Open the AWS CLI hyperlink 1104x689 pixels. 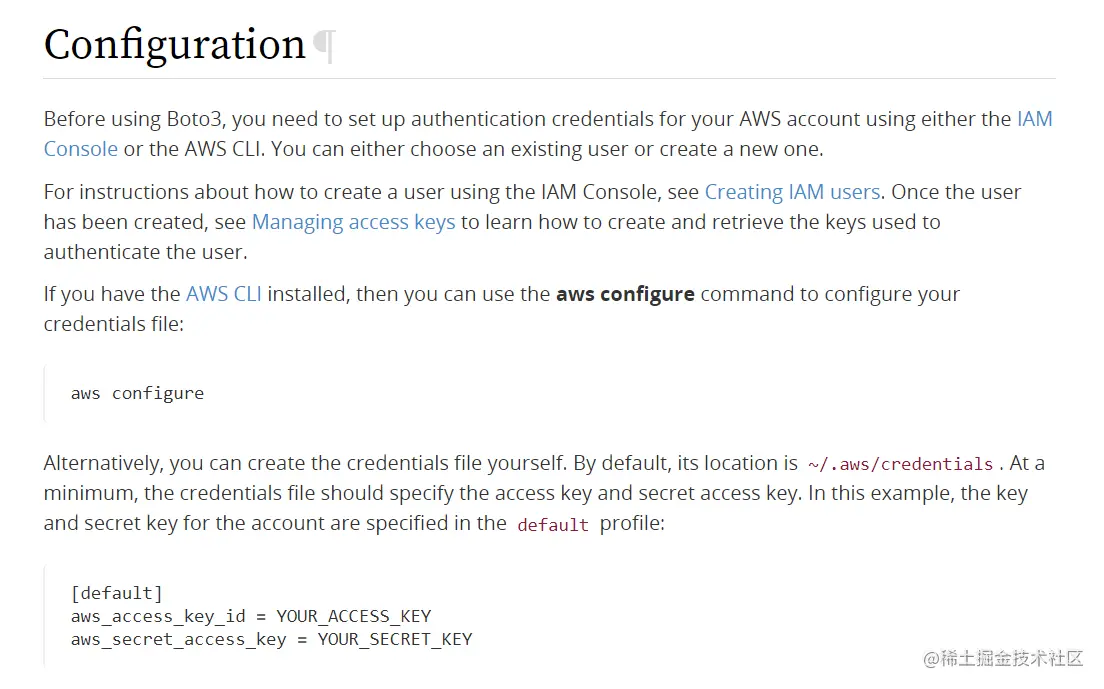pyautogui.click(x=223, y=294)
